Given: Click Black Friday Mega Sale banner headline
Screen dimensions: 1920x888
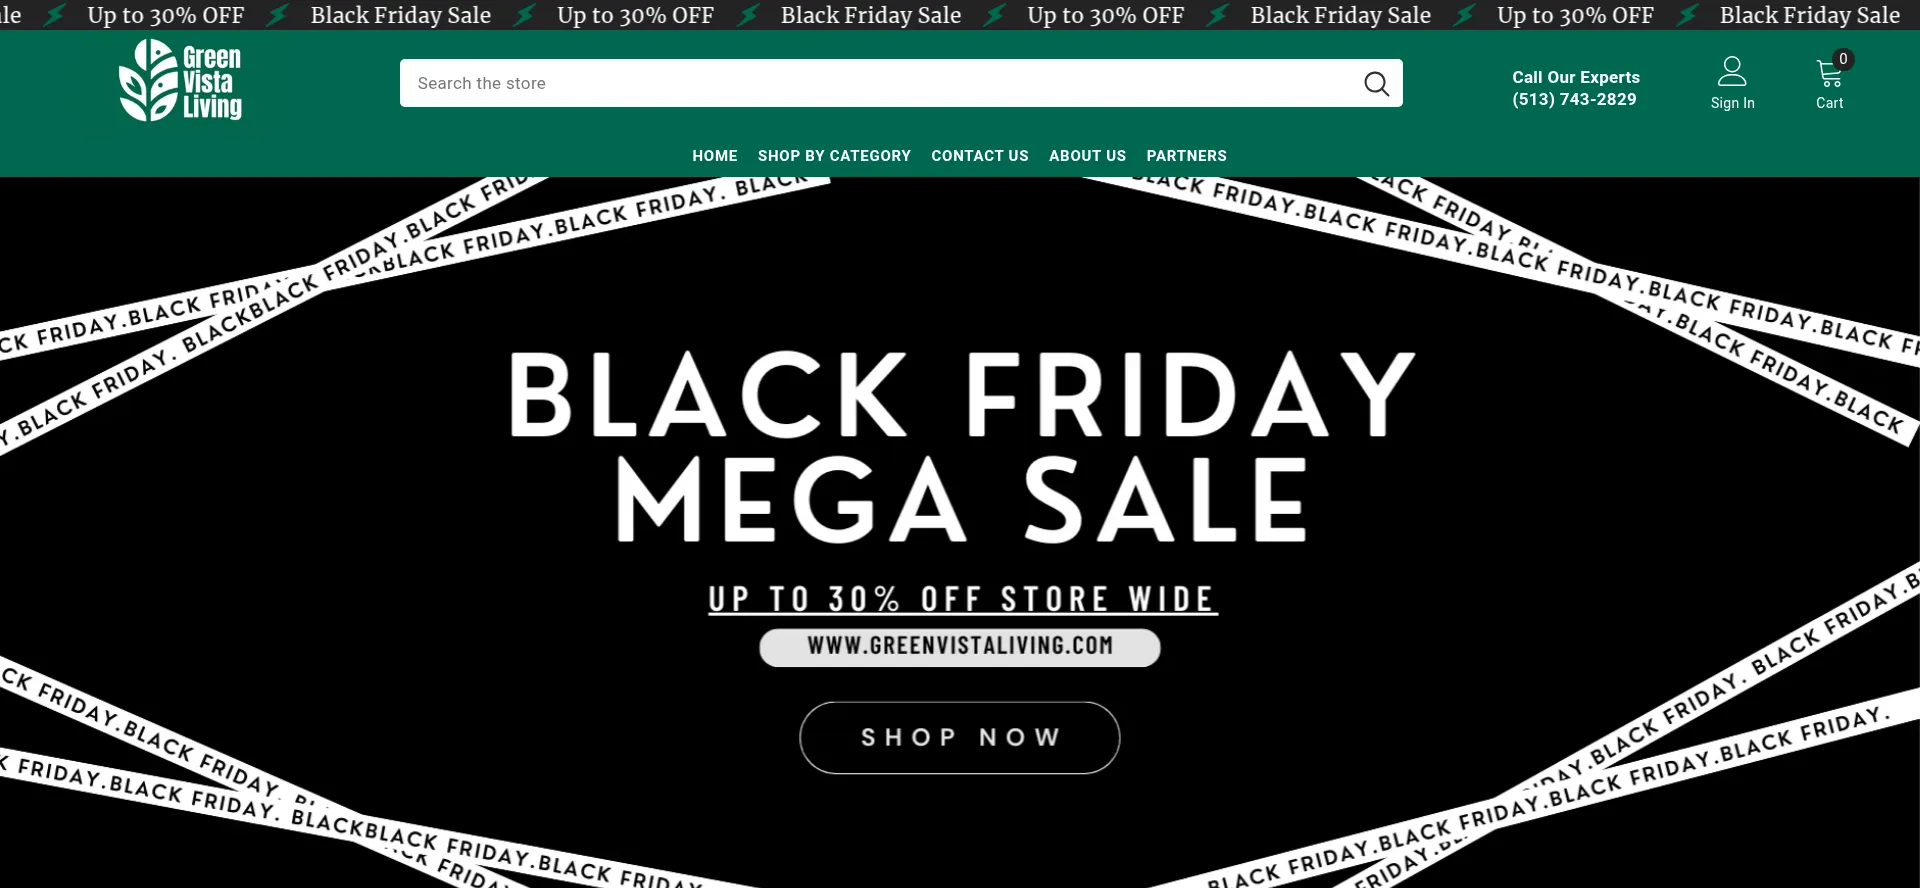Looking at the screenshot, I should click(961, 447).
